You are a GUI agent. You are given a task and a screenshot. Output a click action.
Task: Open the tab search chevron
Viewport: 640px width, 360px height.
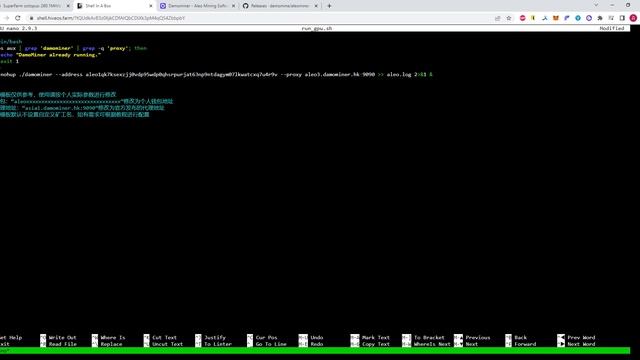[x=596, y=5]
